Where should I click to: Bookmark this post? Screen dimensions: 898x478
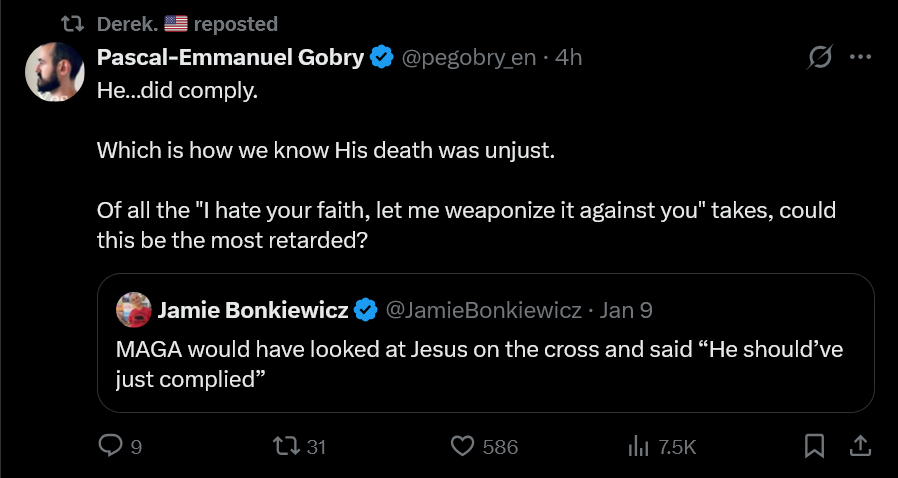(815, 447)
